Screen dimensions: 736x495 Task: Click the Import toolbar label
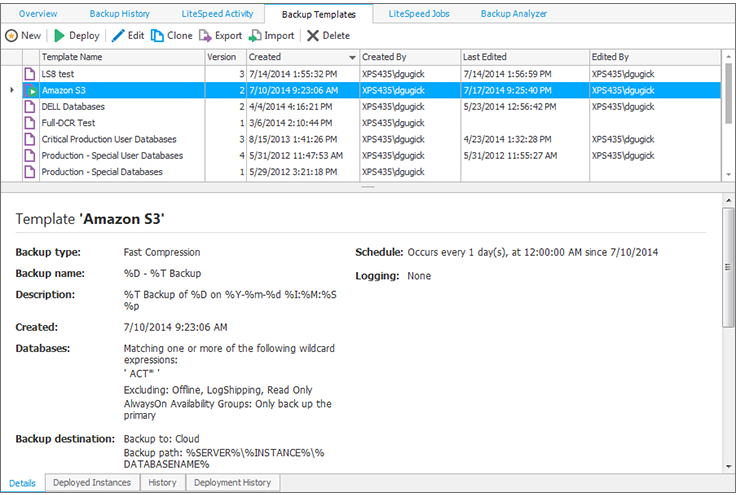pos(279,36)
